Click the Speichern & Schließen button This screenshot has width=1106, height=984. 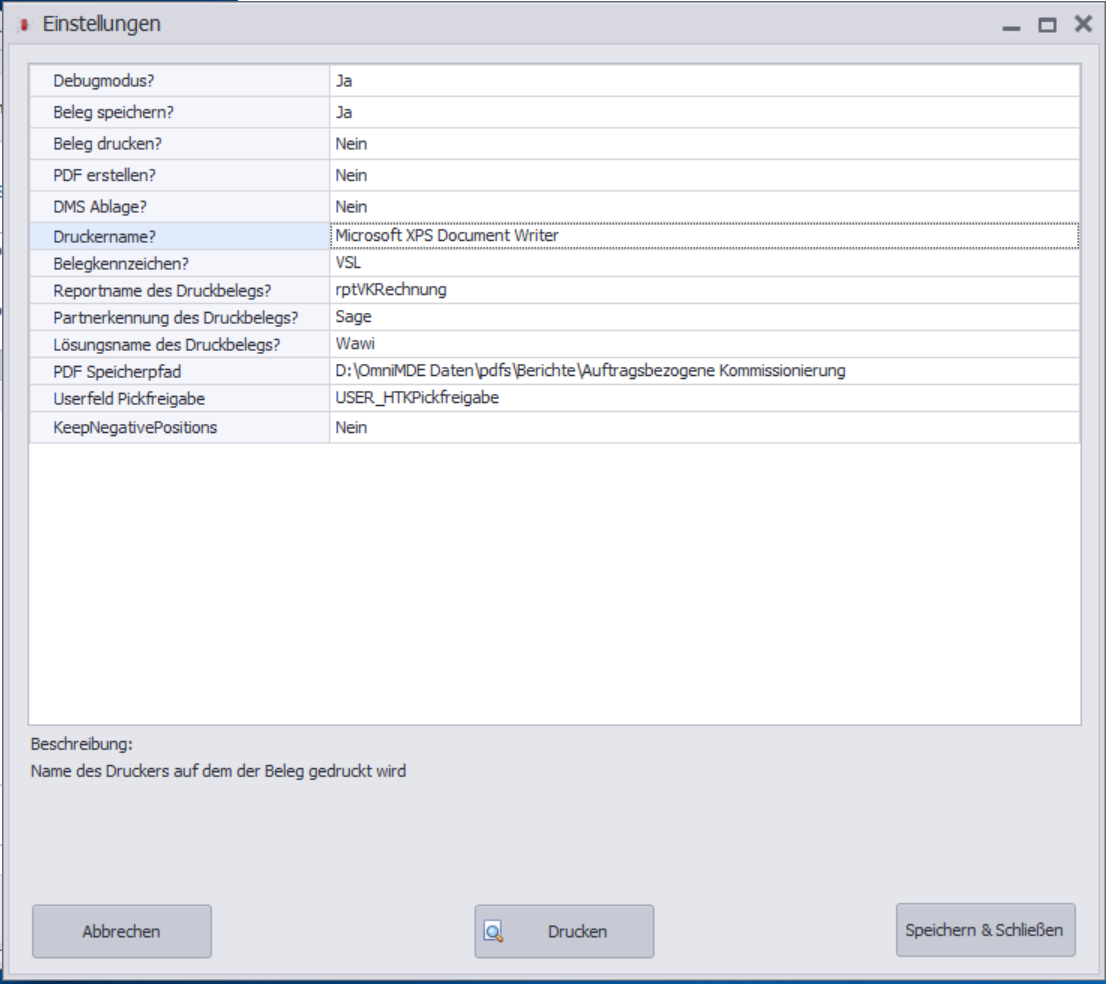click(x=985, y=930)
